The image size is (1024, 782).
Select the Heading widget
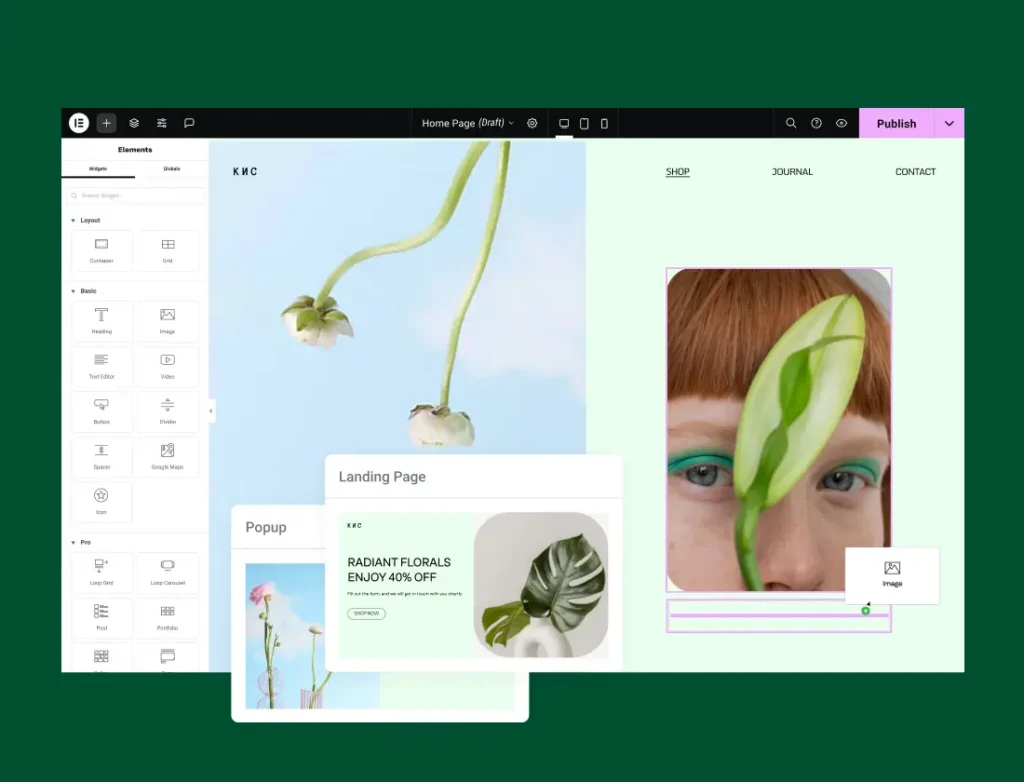pyautogui.click(x=102, y=321)
